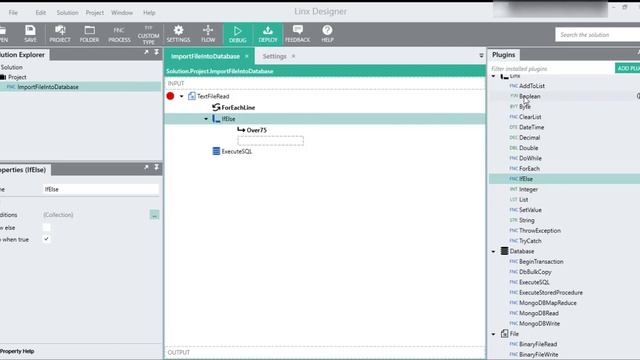Screen dimensions: 640x360
Task: Select the DbBulkCopy plugin
Action: point(535,272)
